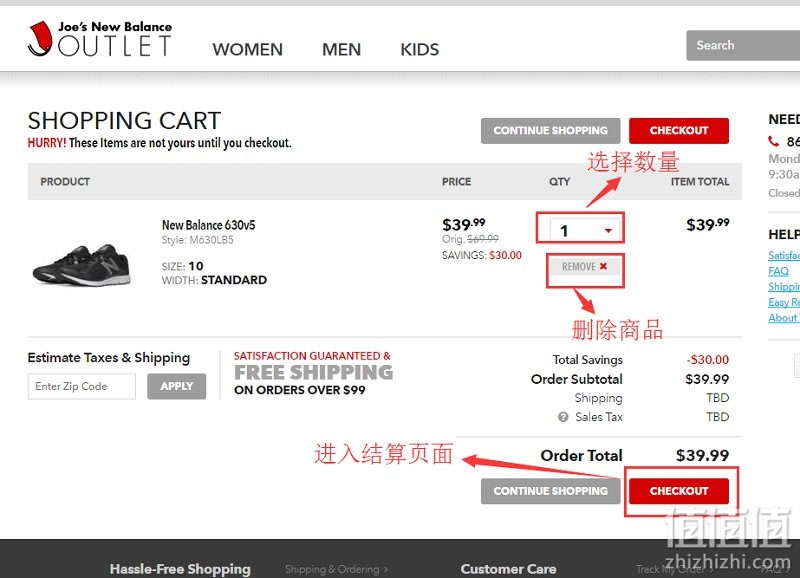Click the Search box in header
This screenshot has height=578, width=800.
coord(742,45)
